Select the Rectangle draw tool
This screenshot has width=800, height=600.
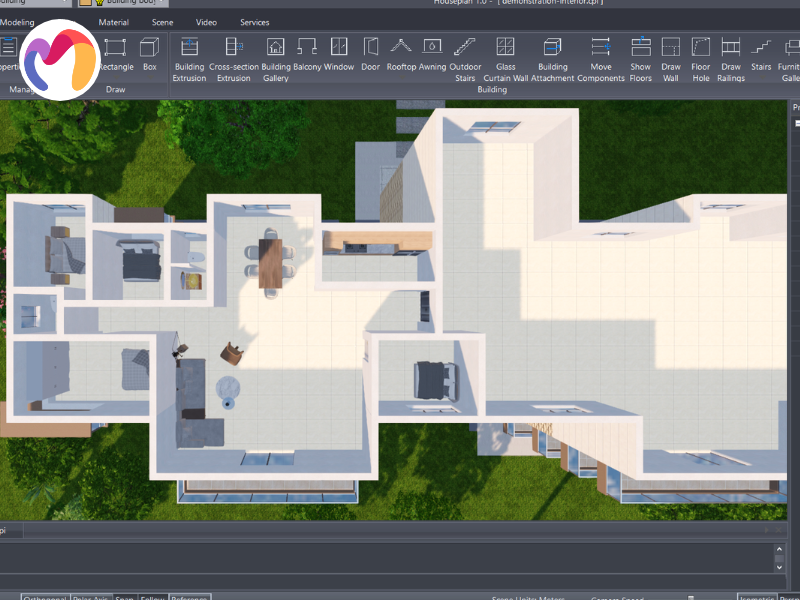pos(116,53)
